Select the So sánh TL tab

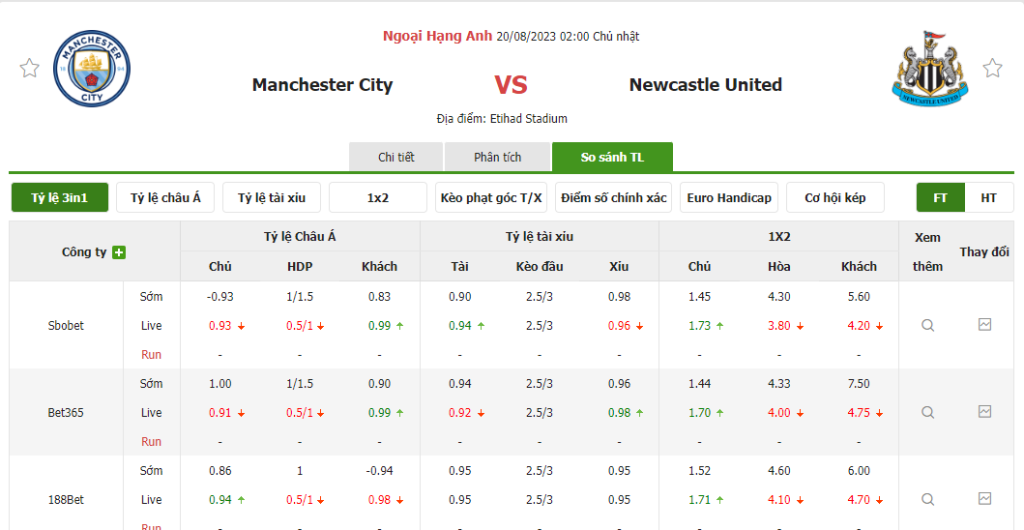612,157
